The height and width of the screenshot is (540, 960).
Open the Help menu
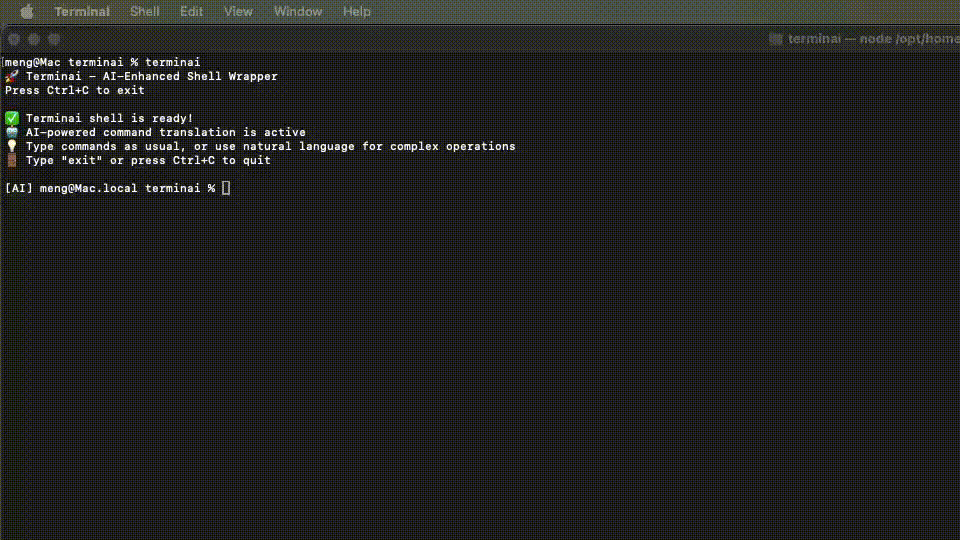coord(356,12)
